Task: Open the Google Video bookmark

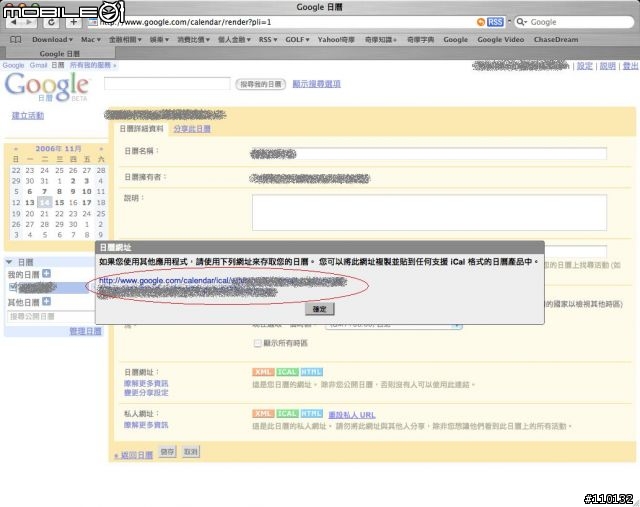Action: (x=500, y=40)
